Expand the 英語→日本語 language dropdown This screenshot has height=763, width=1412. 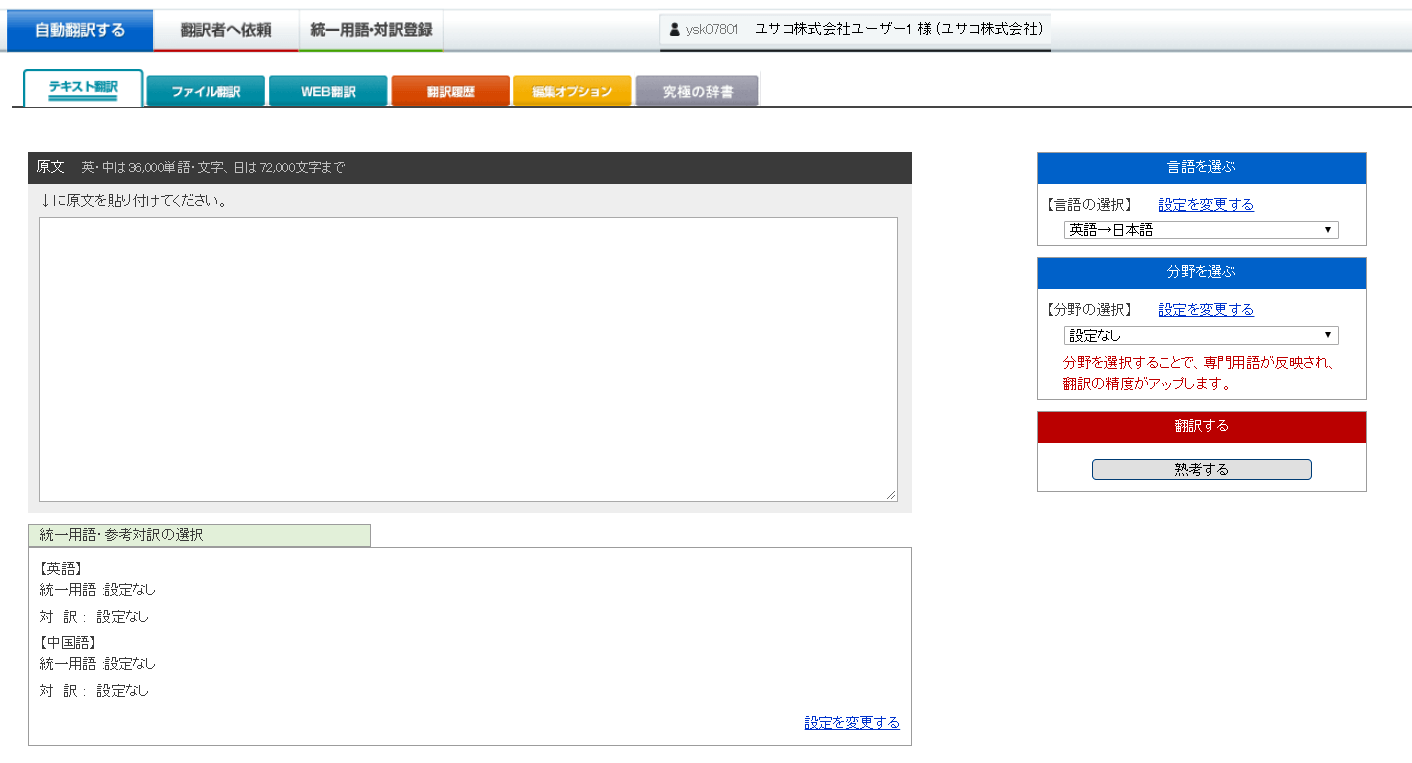pyautogui.click(x=1200, y=230)
